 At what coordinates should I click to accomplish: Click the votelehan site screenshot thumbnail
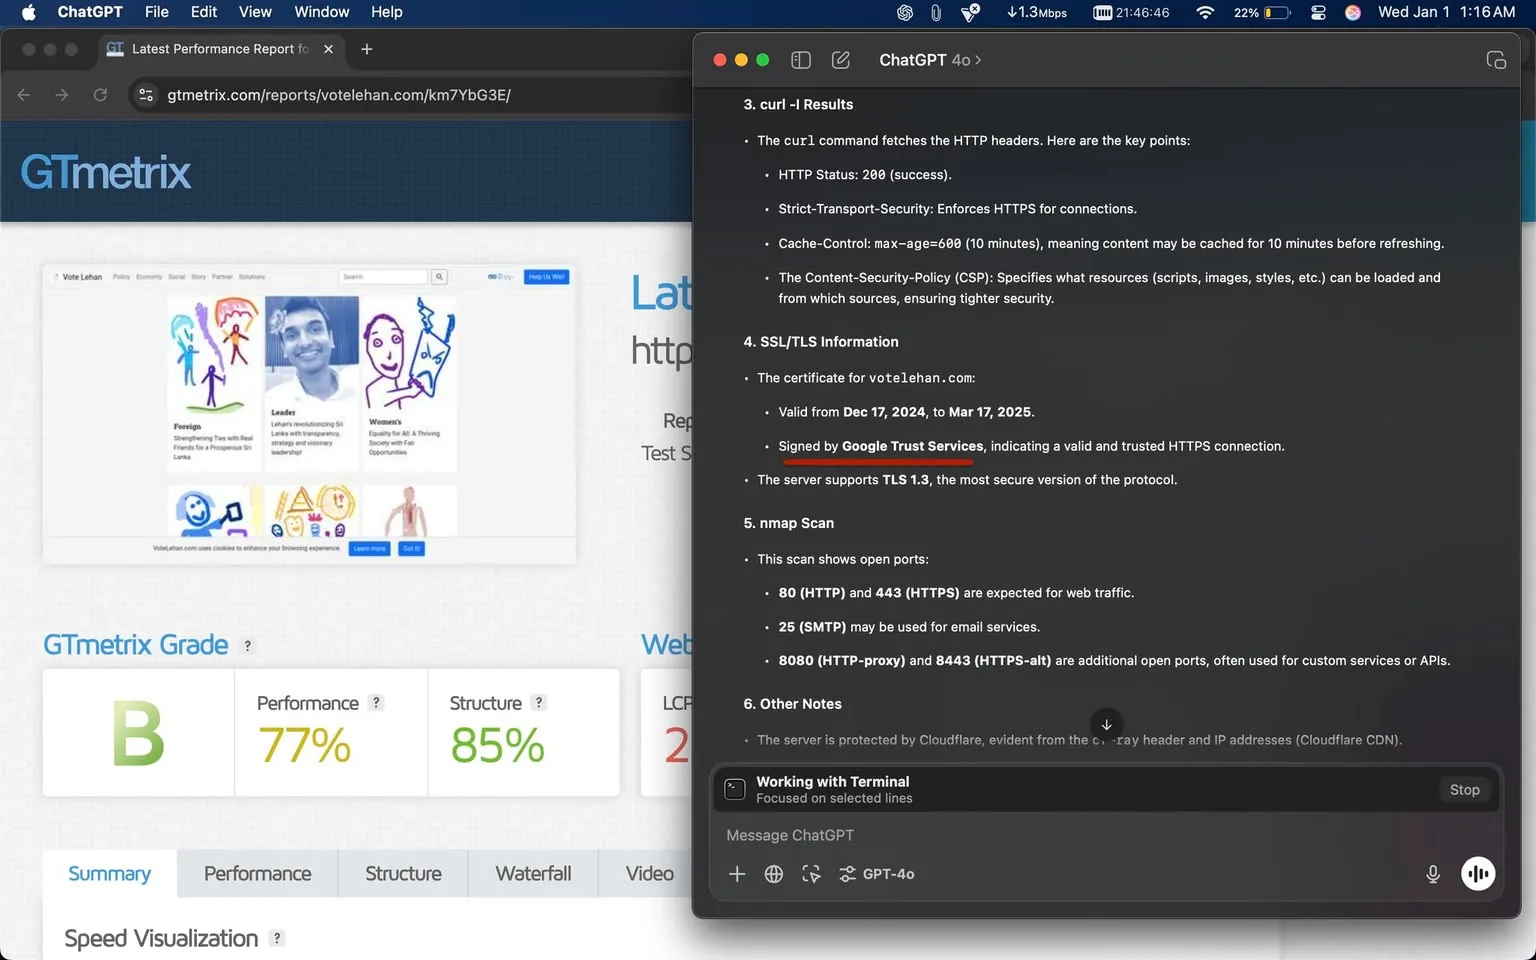pos(309,413)
